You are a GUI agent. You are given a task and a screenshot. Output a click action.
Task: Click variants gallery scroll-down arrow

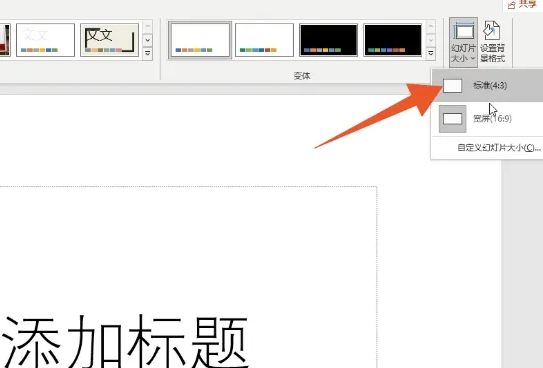click(x=430, y=40)
